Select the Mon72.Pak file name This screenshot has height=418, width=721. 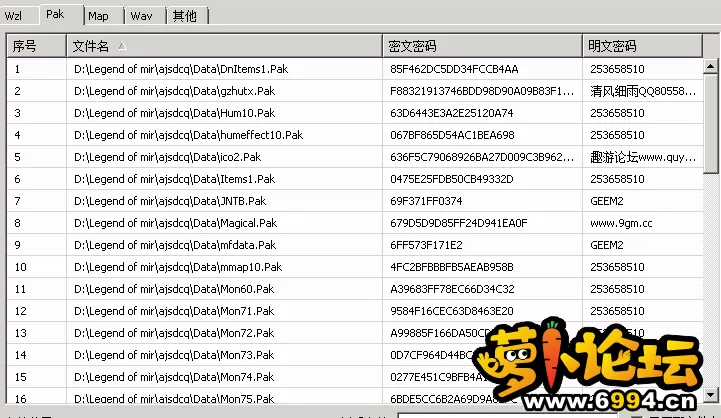coord(174,333)
